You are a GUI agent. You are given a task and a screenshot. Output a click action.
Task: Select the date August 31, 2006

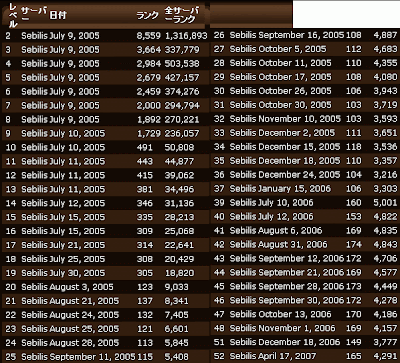pos(293,245)
